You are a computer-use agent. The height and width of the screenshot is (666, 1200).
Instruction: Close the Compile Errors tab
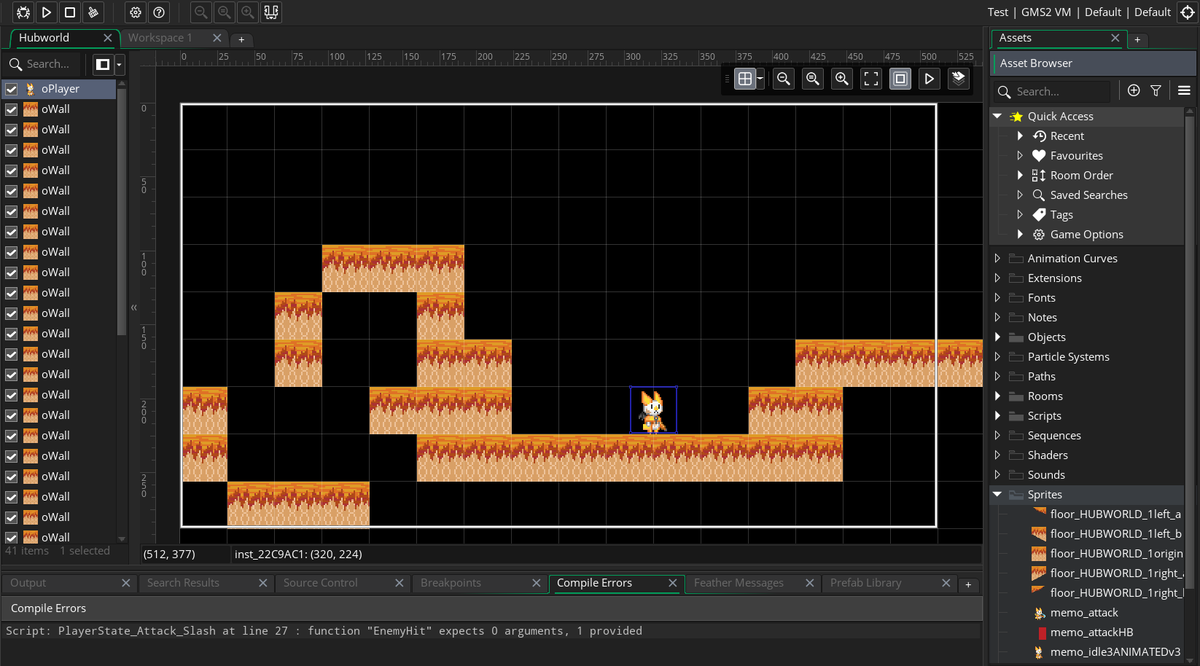pos(673,583)
